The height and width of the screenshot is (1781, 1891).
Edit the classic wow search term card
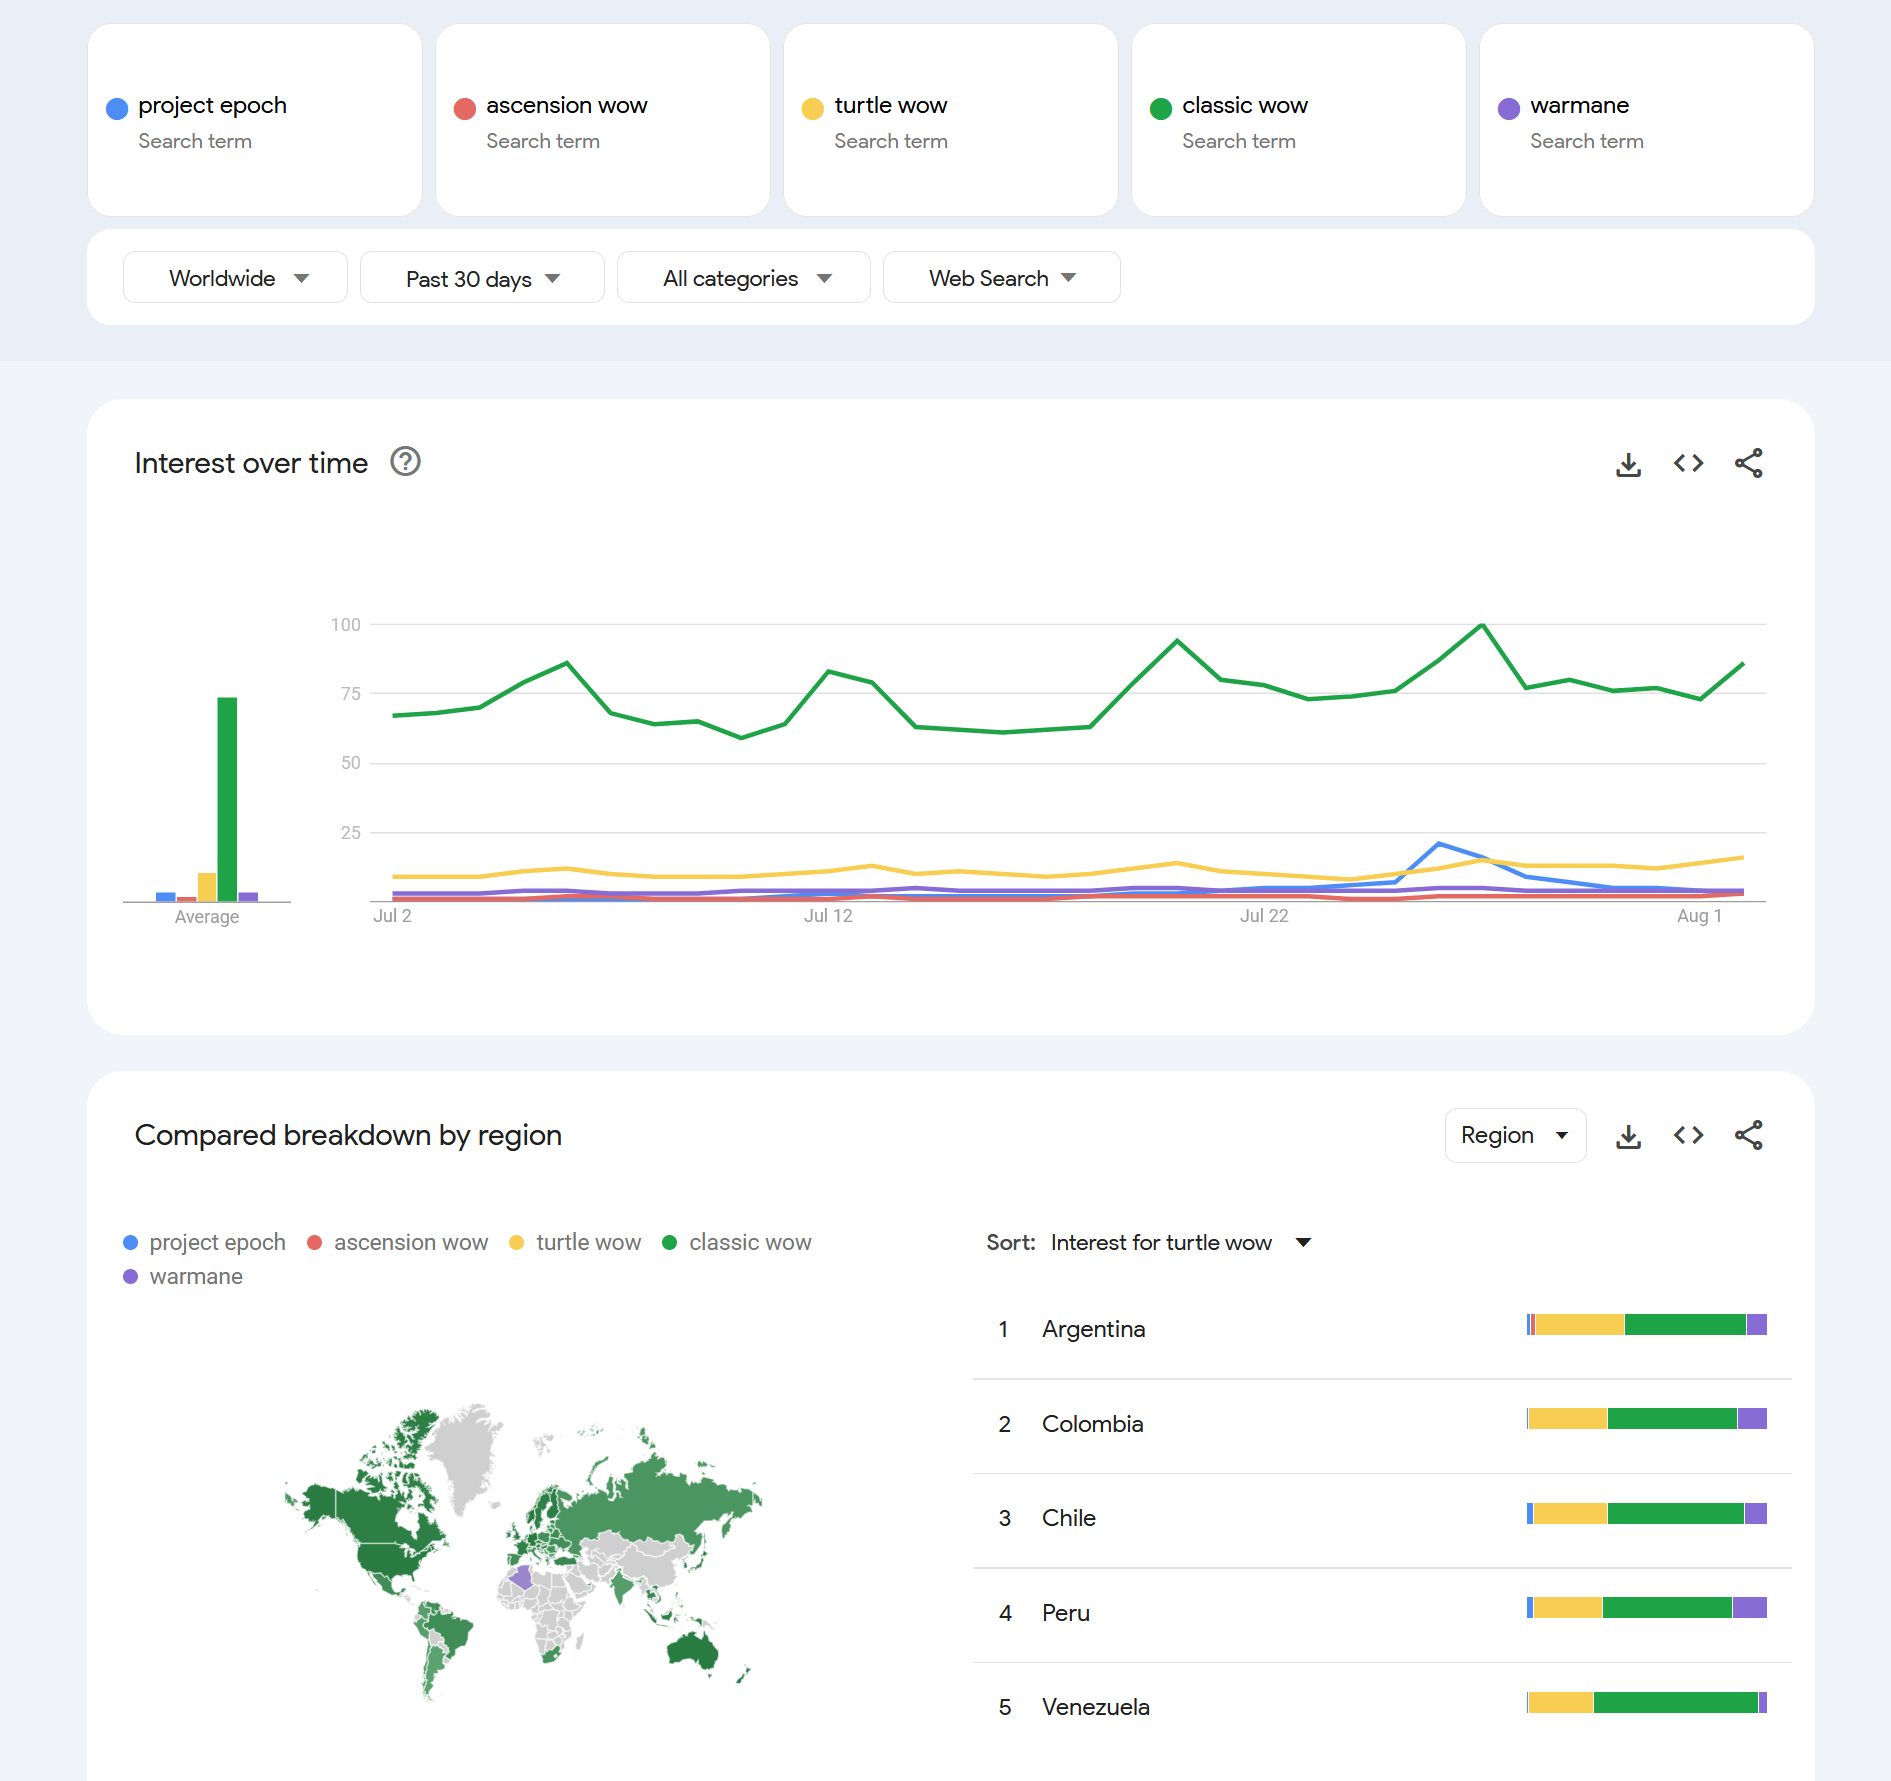(1299, 120)
